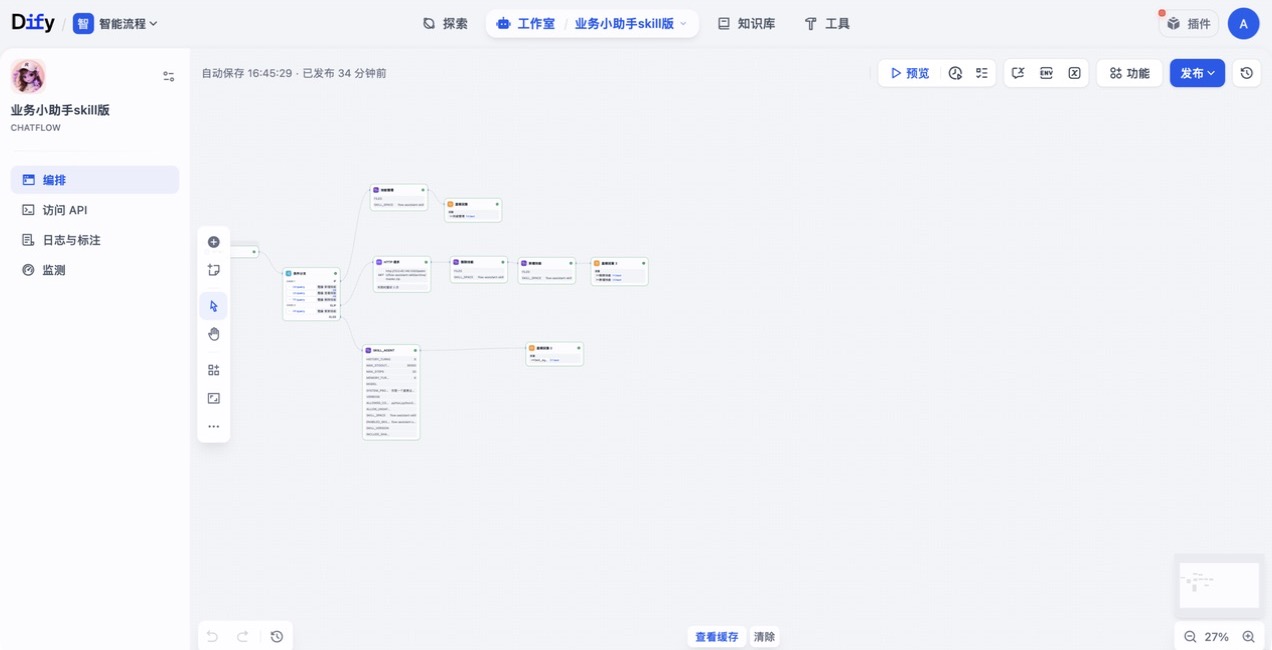Click the app avatar image in sidebar
Image resolution: width=1272 pixels, height=650 pixels.
click(x=28, y=76)
